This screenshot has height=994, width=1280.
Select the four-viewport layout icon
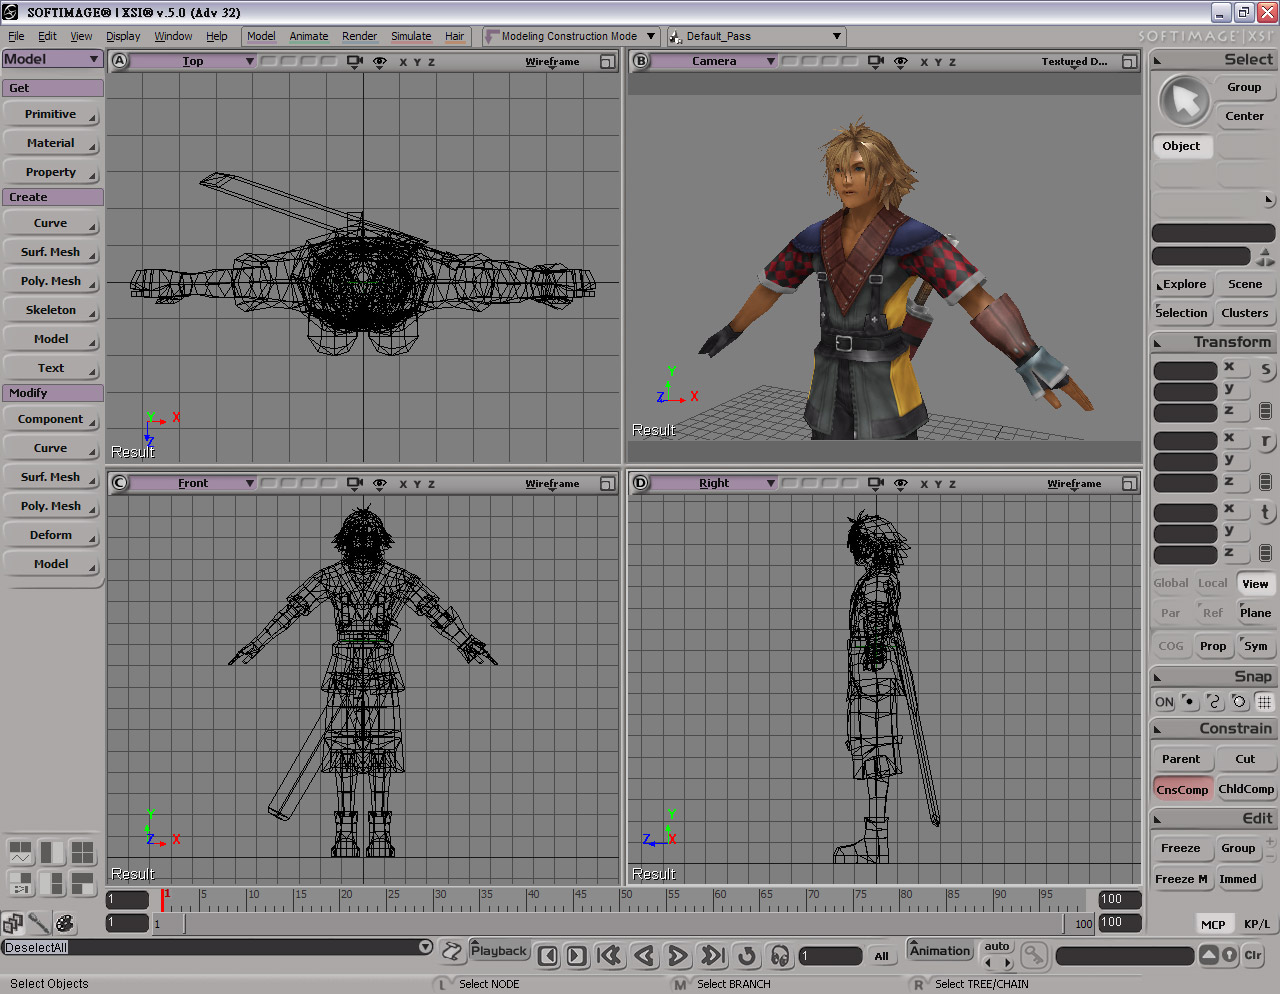83,853
